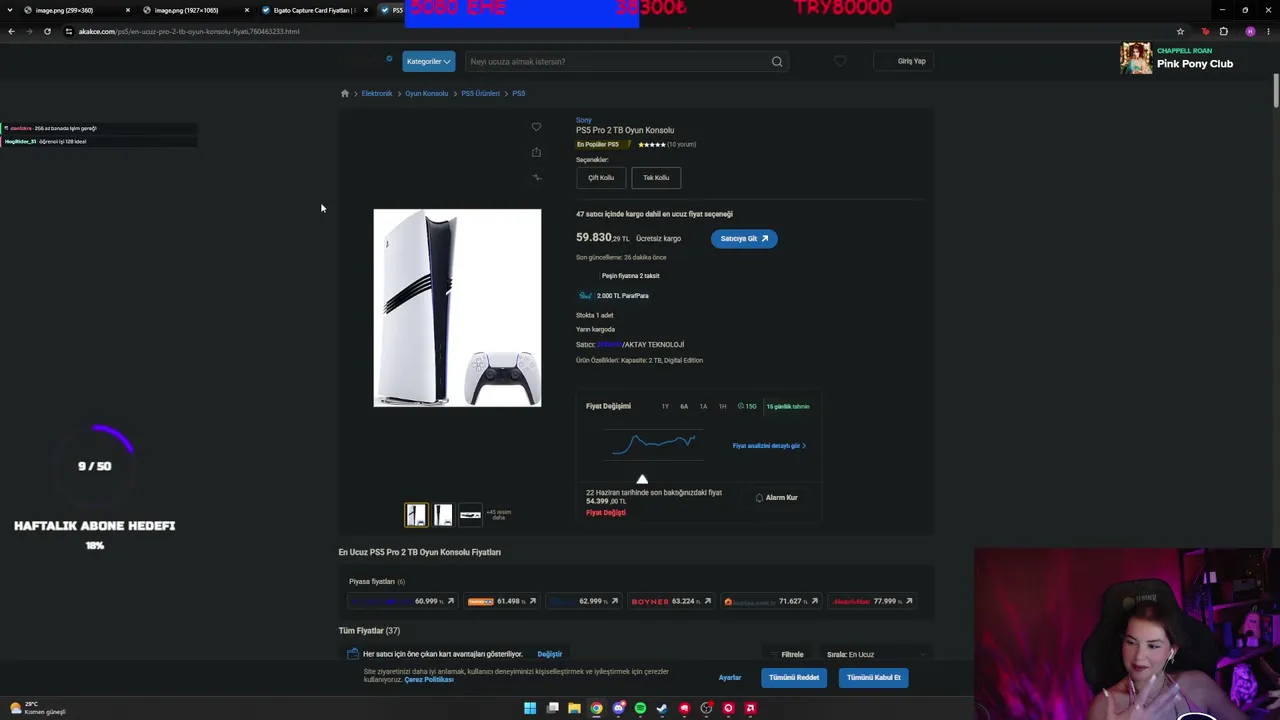Open the Windows Start menu
The width and height of the screenshot is (1280, 720).
pyautogui.click(x=530, y=708)
